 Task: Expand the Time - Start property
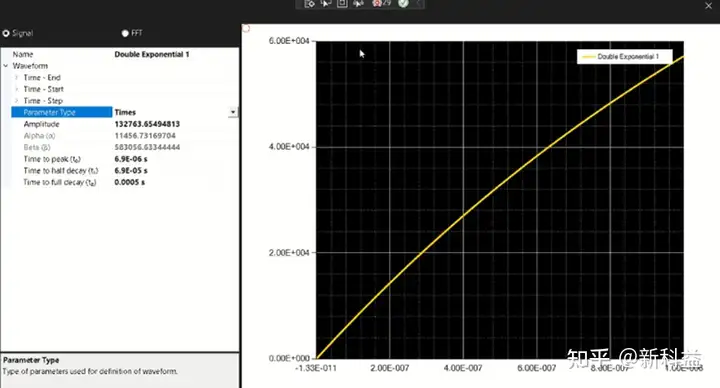click(17, 89)
